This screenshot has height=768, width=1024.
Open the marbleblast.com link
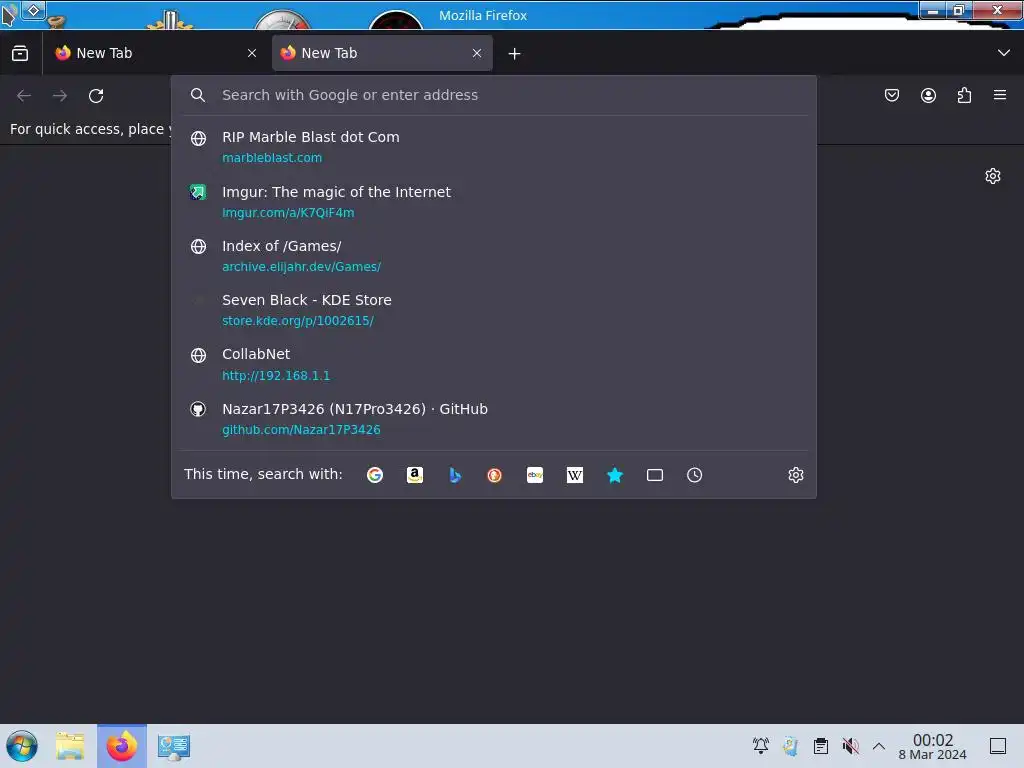click(272, 158)
